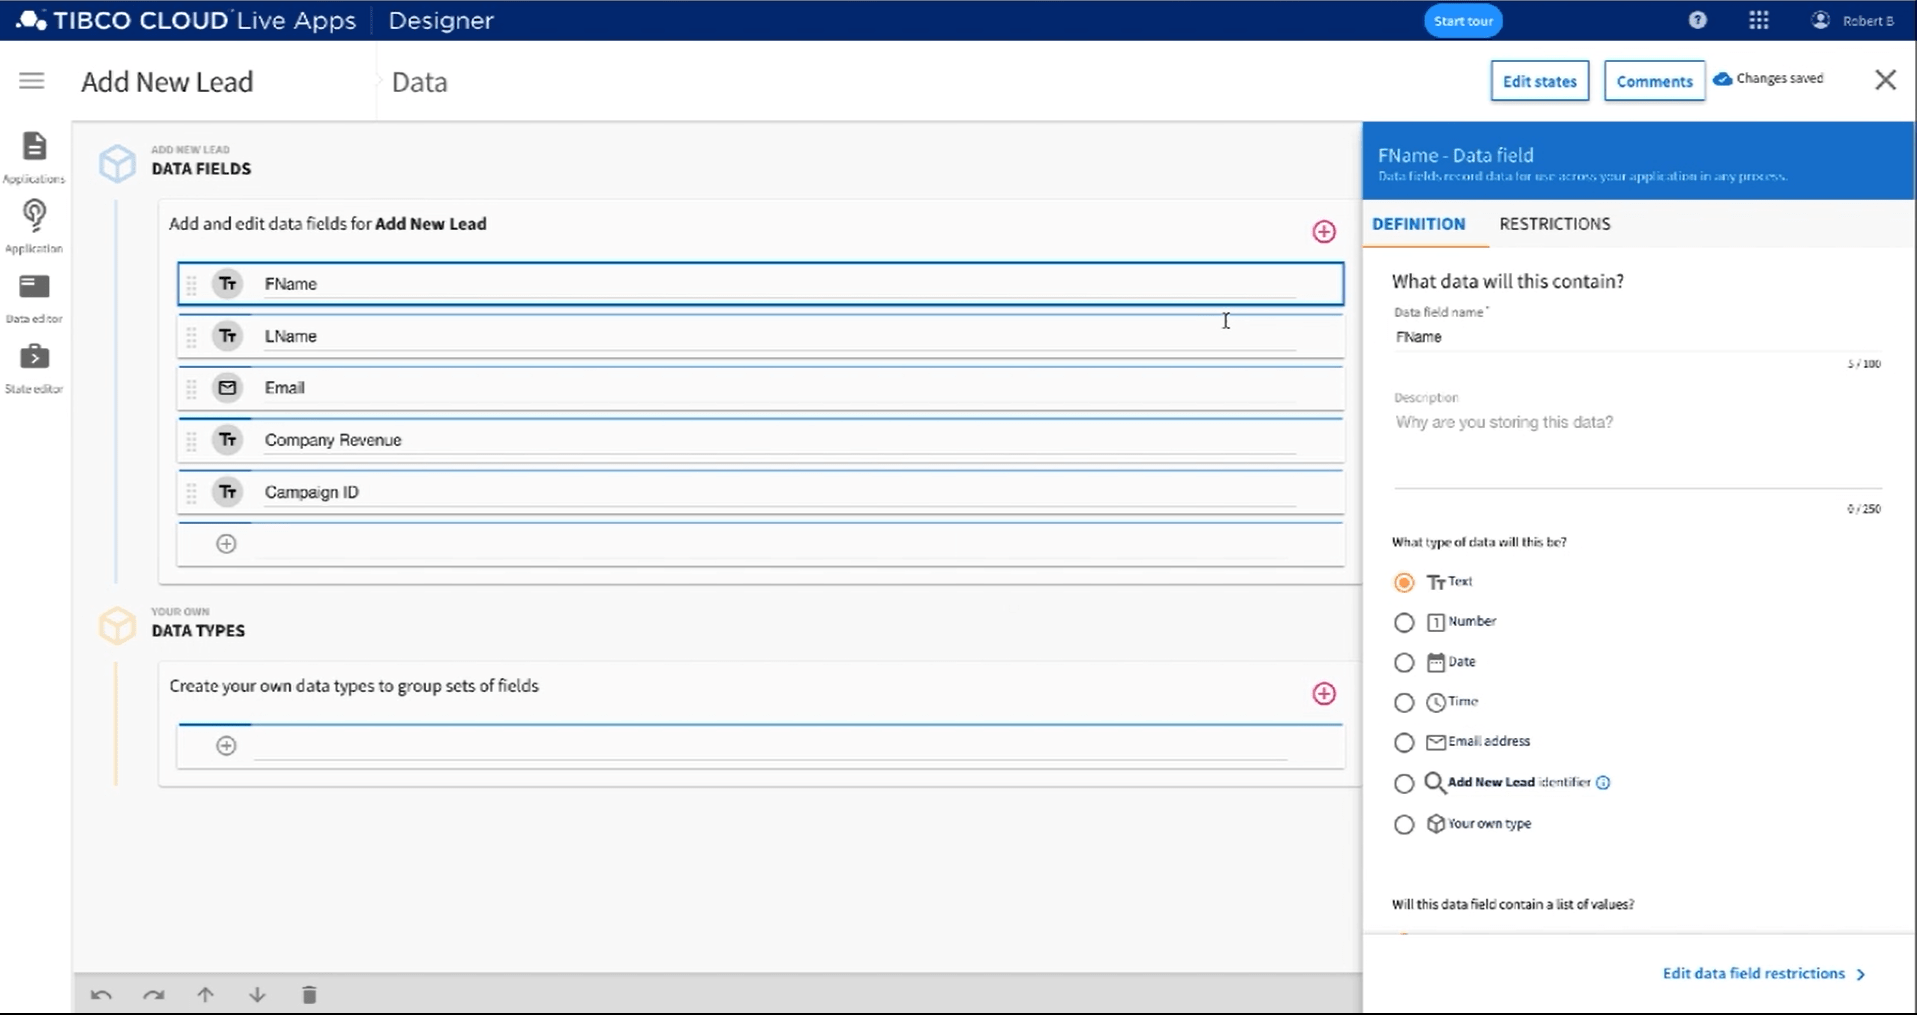Click the Edit states button
The image size is (1917, 1015).
1539,81
